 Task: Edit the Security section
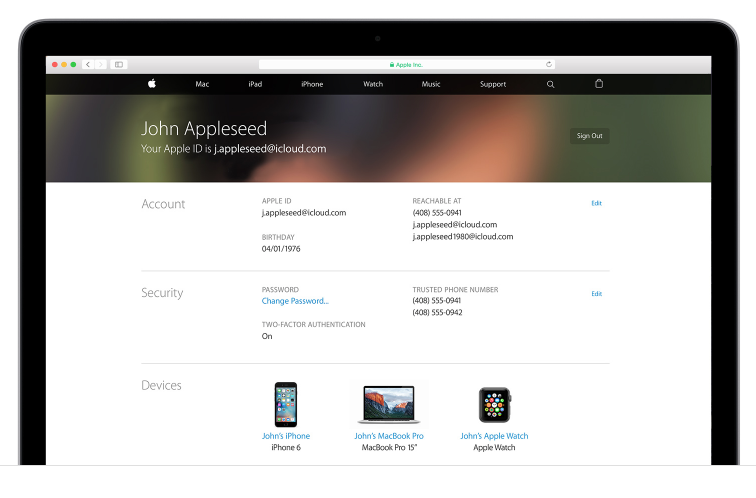pos(596,294)
